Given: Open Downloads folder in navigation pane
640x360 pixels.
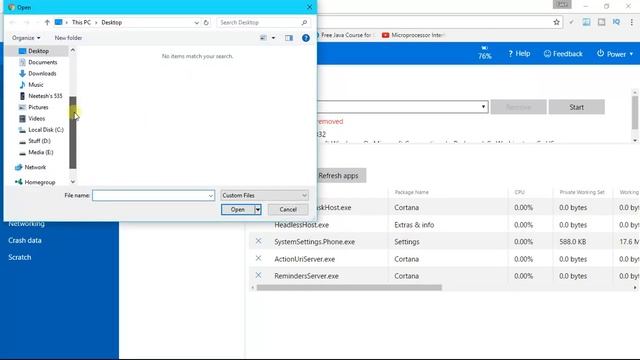Looking at the screenshot, I should point(42,73).
